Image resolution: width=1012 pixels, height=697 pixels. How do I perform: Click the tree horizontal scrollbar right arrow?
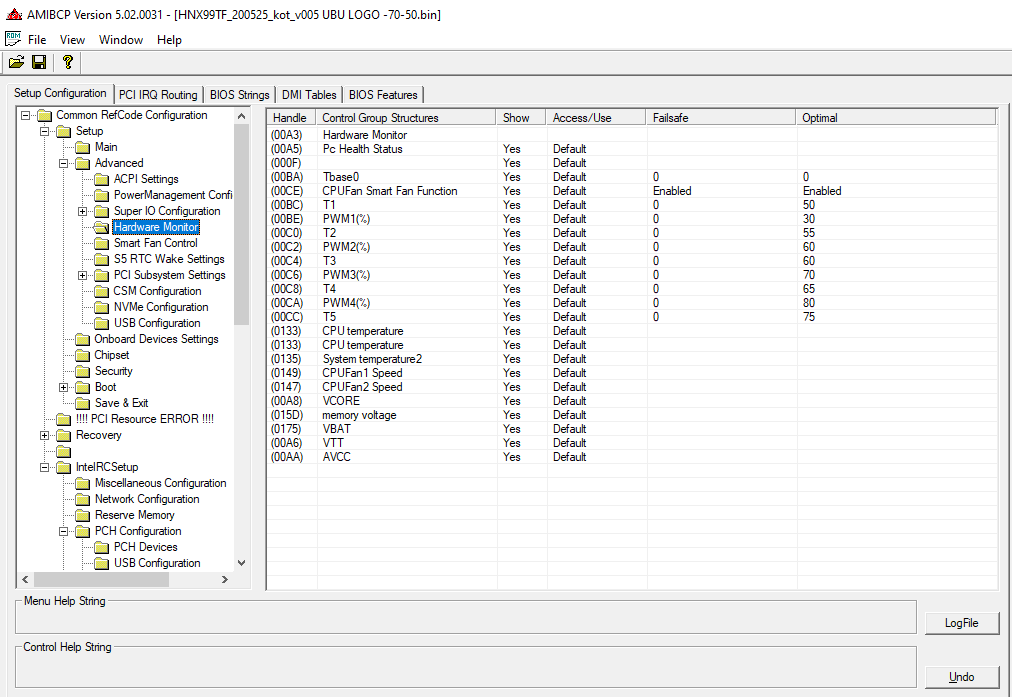click(x=225, y=580)
